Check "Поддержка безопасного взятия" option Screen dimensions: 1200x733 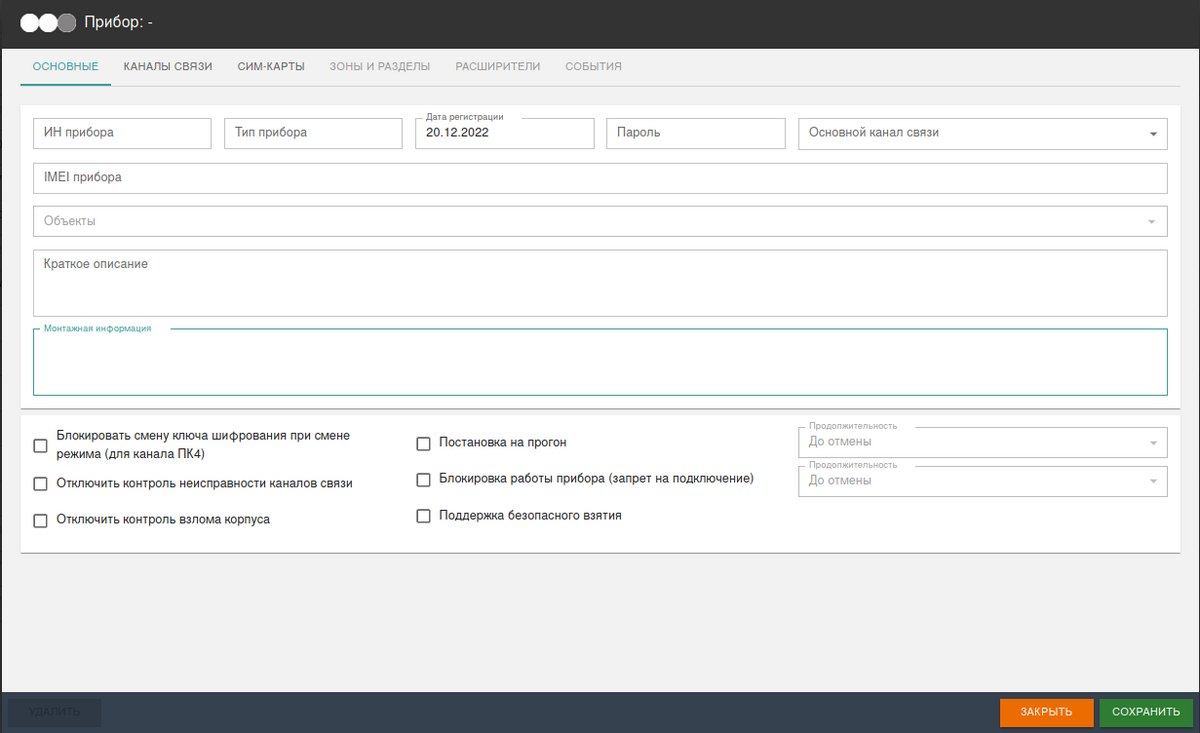click(x=423, y=516)
